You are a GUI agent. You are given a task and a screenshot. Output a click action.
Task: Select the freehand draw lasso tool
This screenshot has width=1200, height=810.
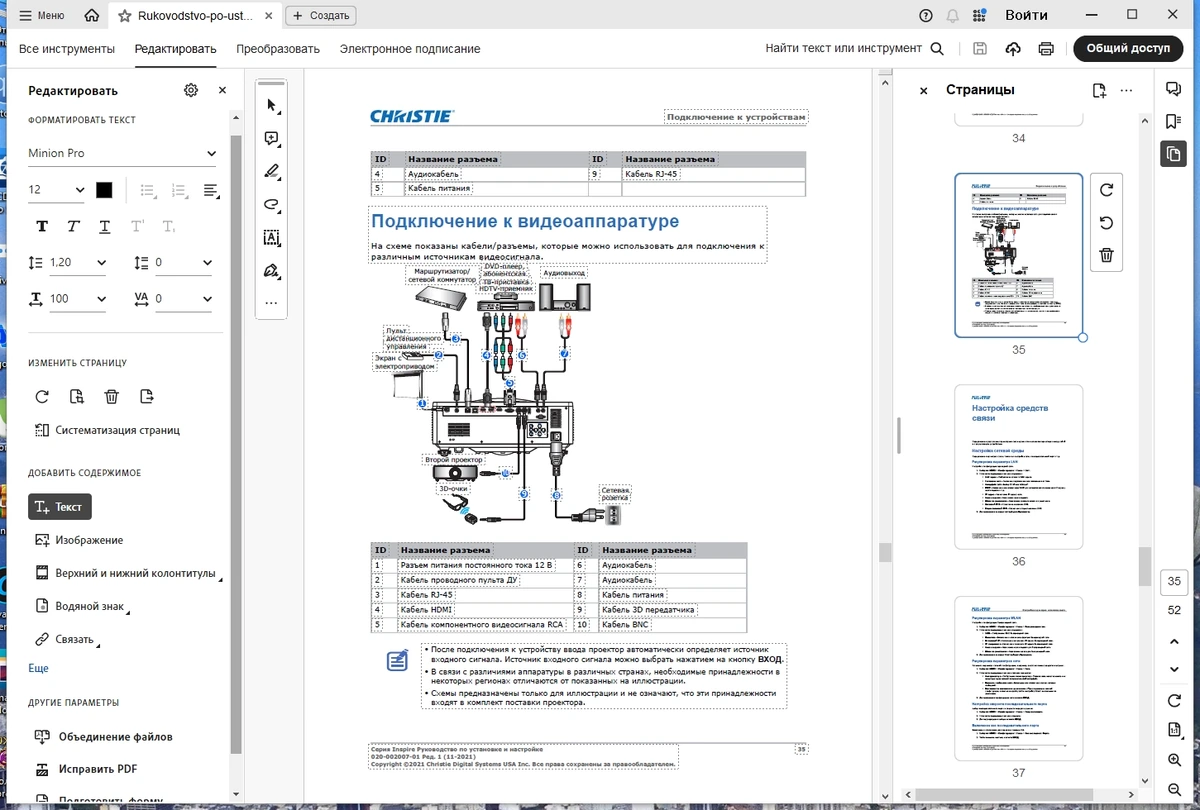(271, 204)
